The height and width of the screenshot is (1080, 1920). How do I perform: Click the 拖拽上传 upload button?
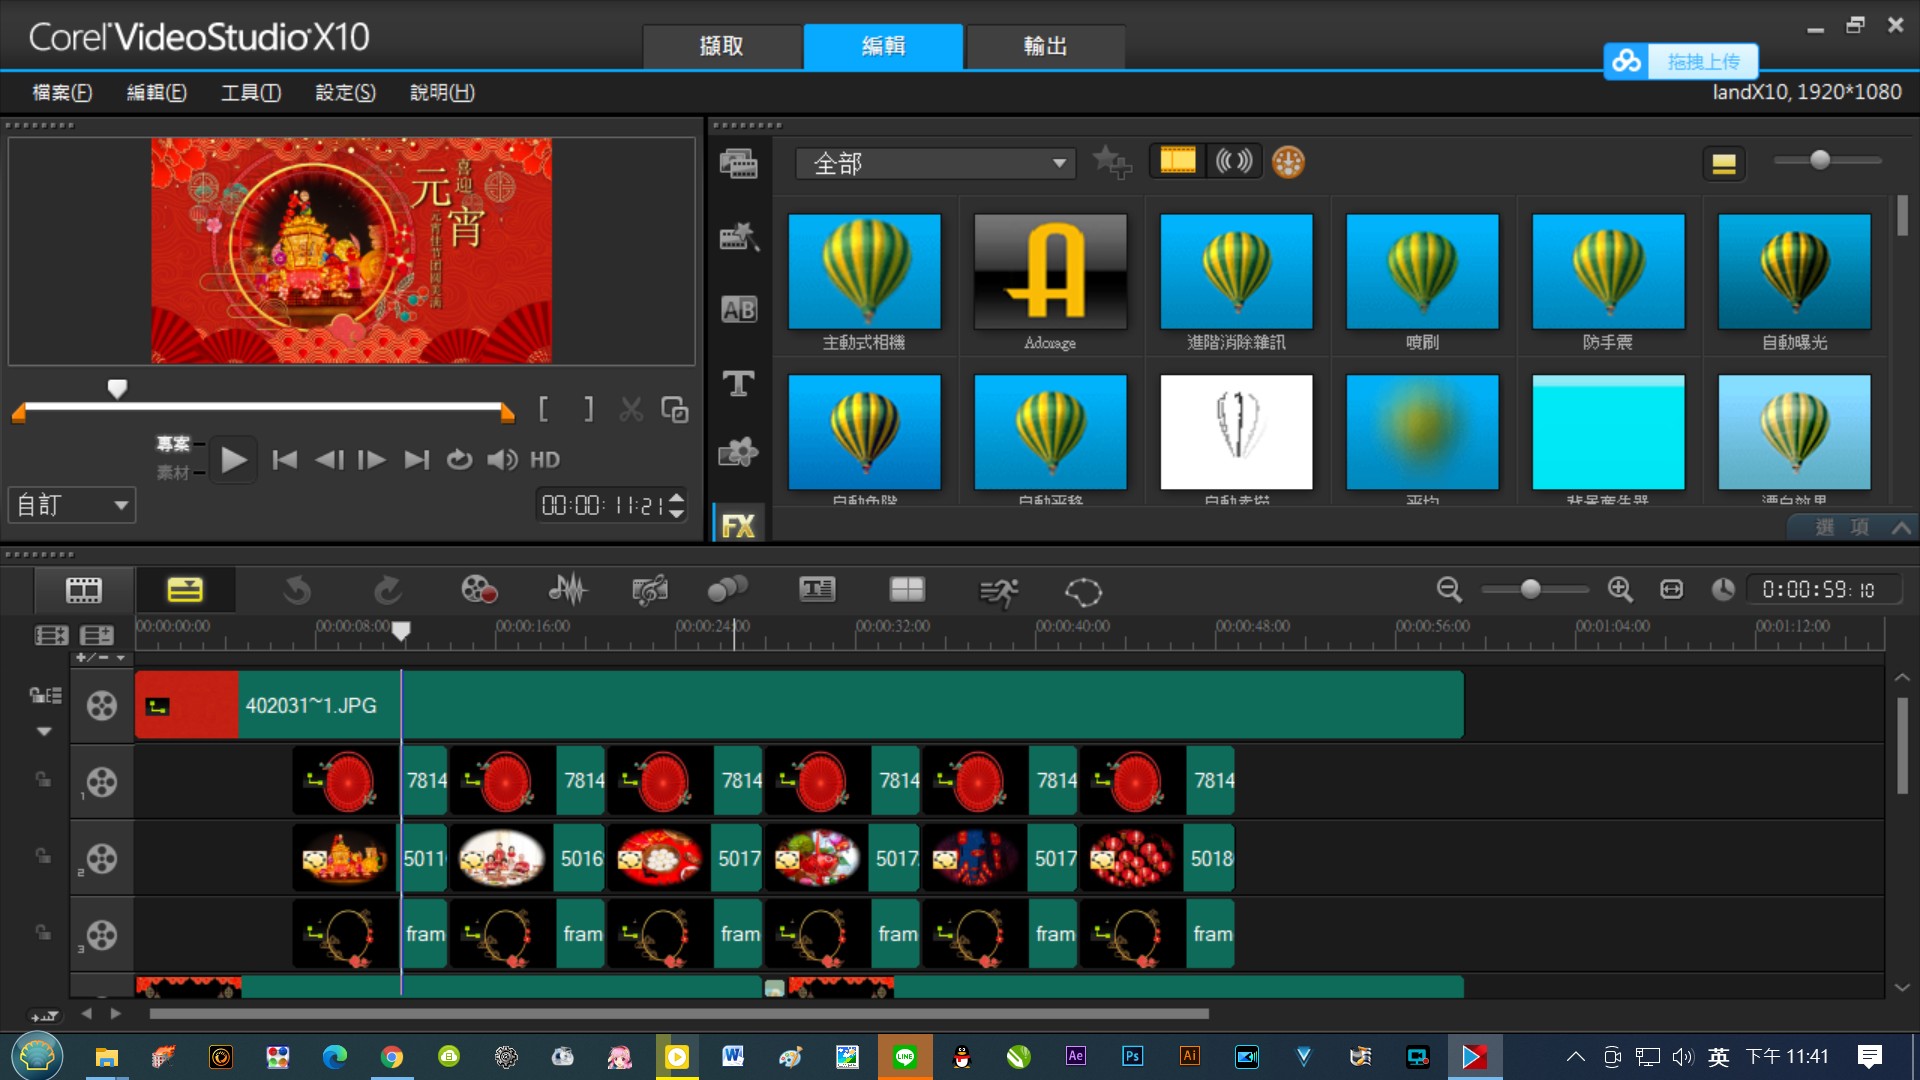[x=1681, y=62]
